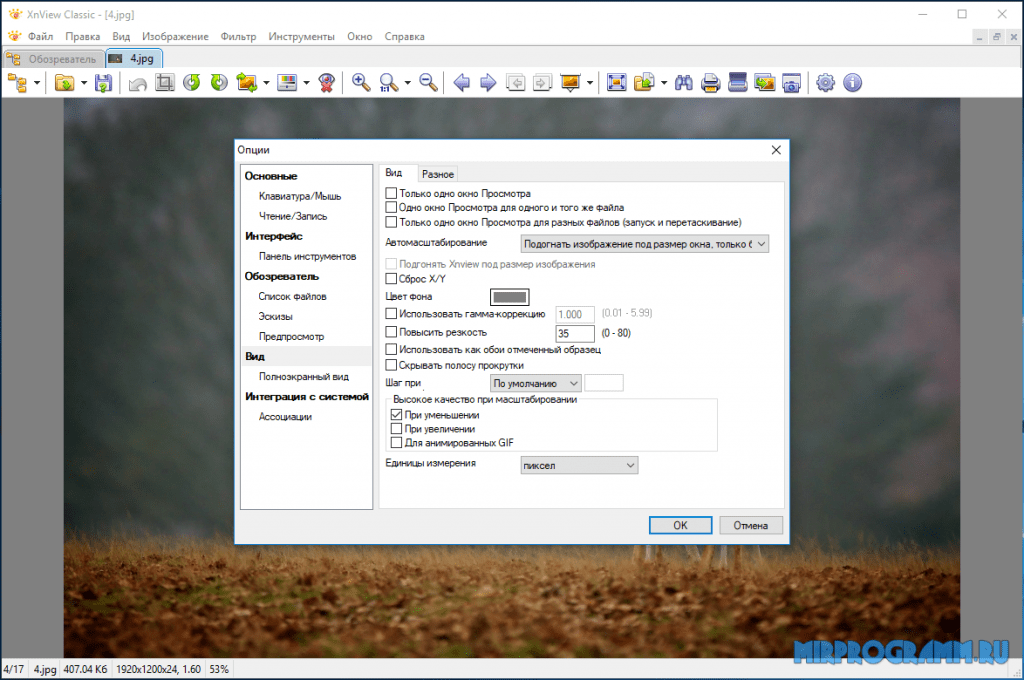Open the Изображение menu

point(175,37)
